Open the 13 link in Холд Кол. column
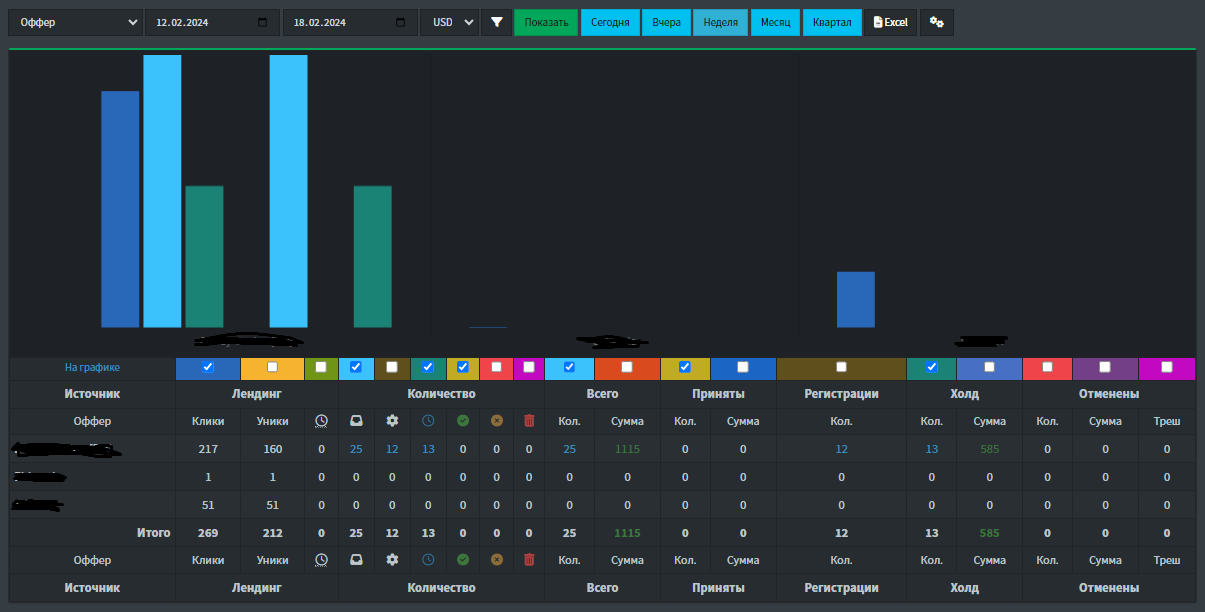Viewport: 1205px width, 612px height. [932, 449]
